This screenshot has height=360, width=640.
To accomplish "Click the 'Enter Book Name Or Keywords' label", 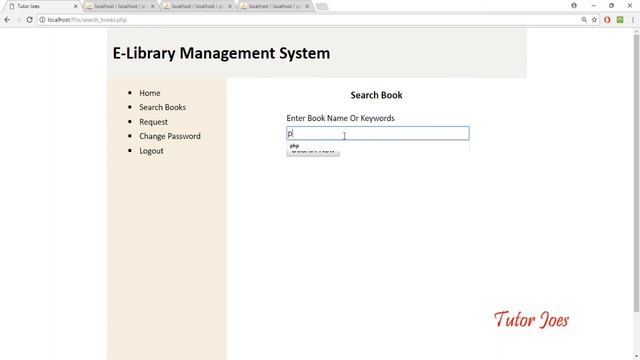I will click(340, 118).
